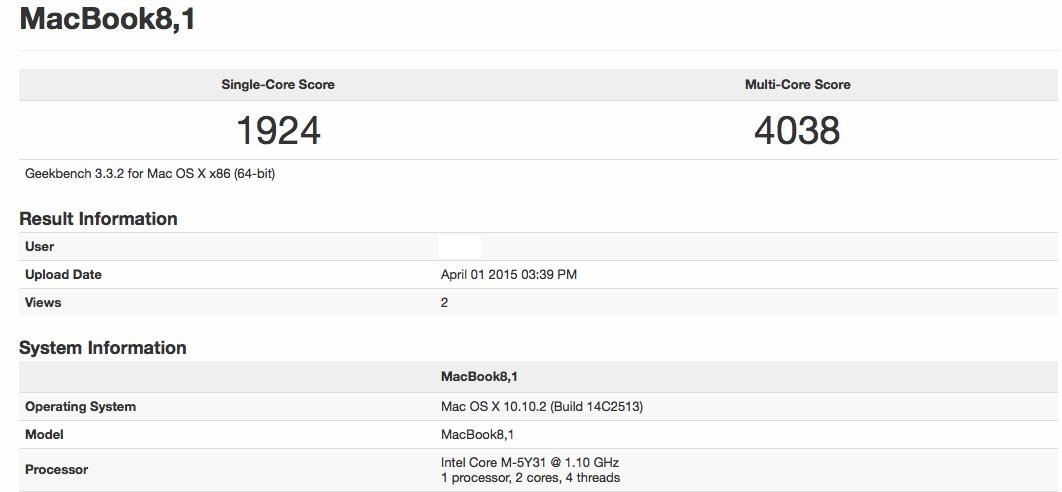
Task: Click the MacBook8,1 value in Model row
Action: point(477,435)
